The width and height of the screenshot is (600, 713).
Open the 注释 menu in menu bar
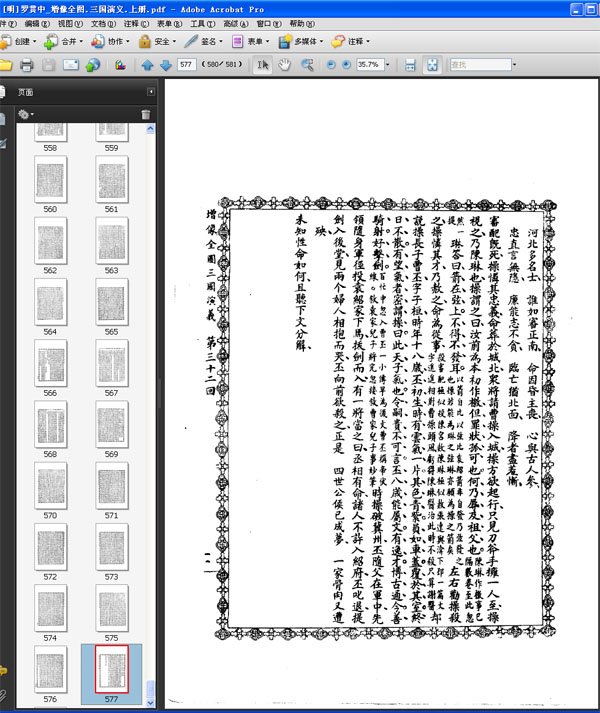(x=136, y=24)
